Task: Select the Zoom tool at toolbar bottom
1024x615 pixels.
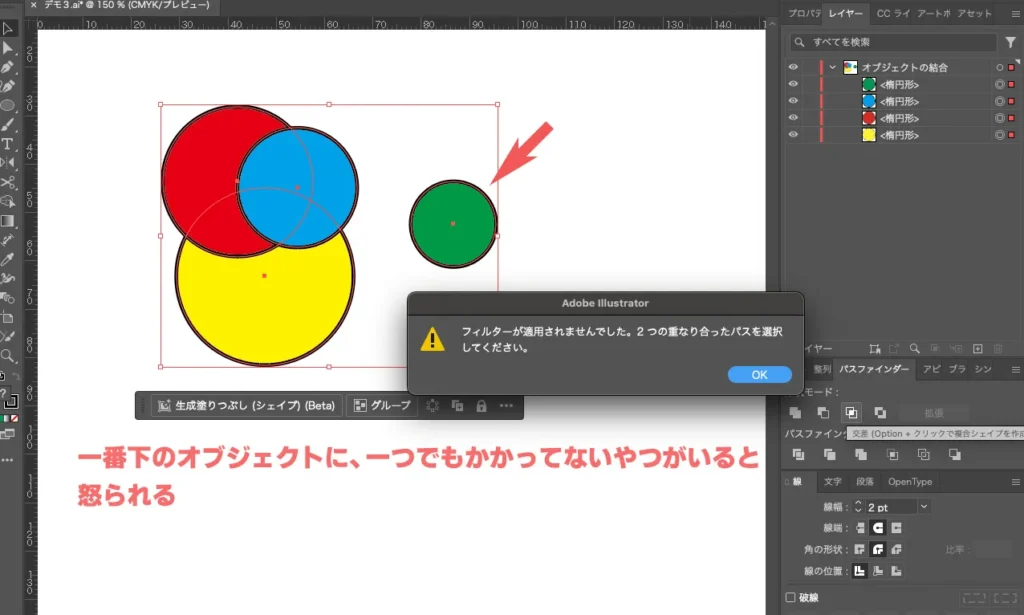Action: [11, 354]
